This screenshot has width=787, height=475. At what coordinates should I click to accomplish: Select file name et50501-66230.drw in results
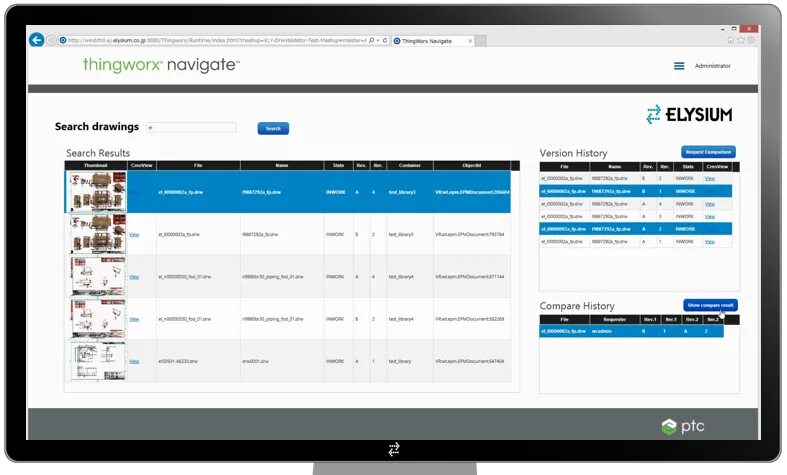[x=178, y=361]
